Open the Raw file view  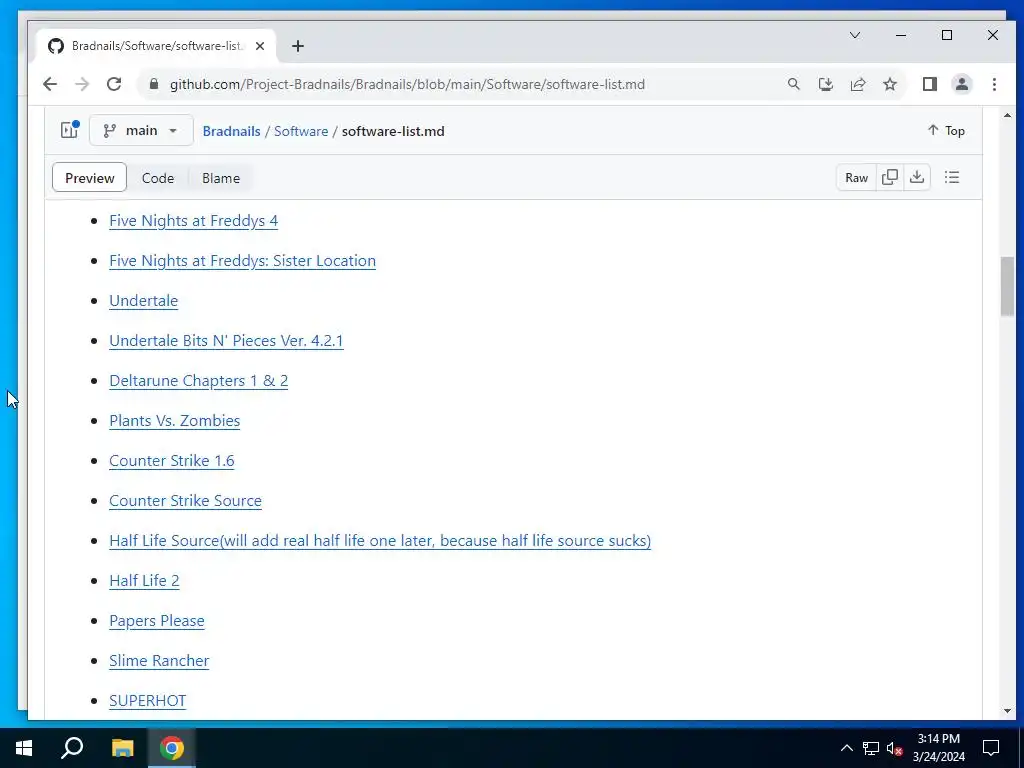pos(856,178)
